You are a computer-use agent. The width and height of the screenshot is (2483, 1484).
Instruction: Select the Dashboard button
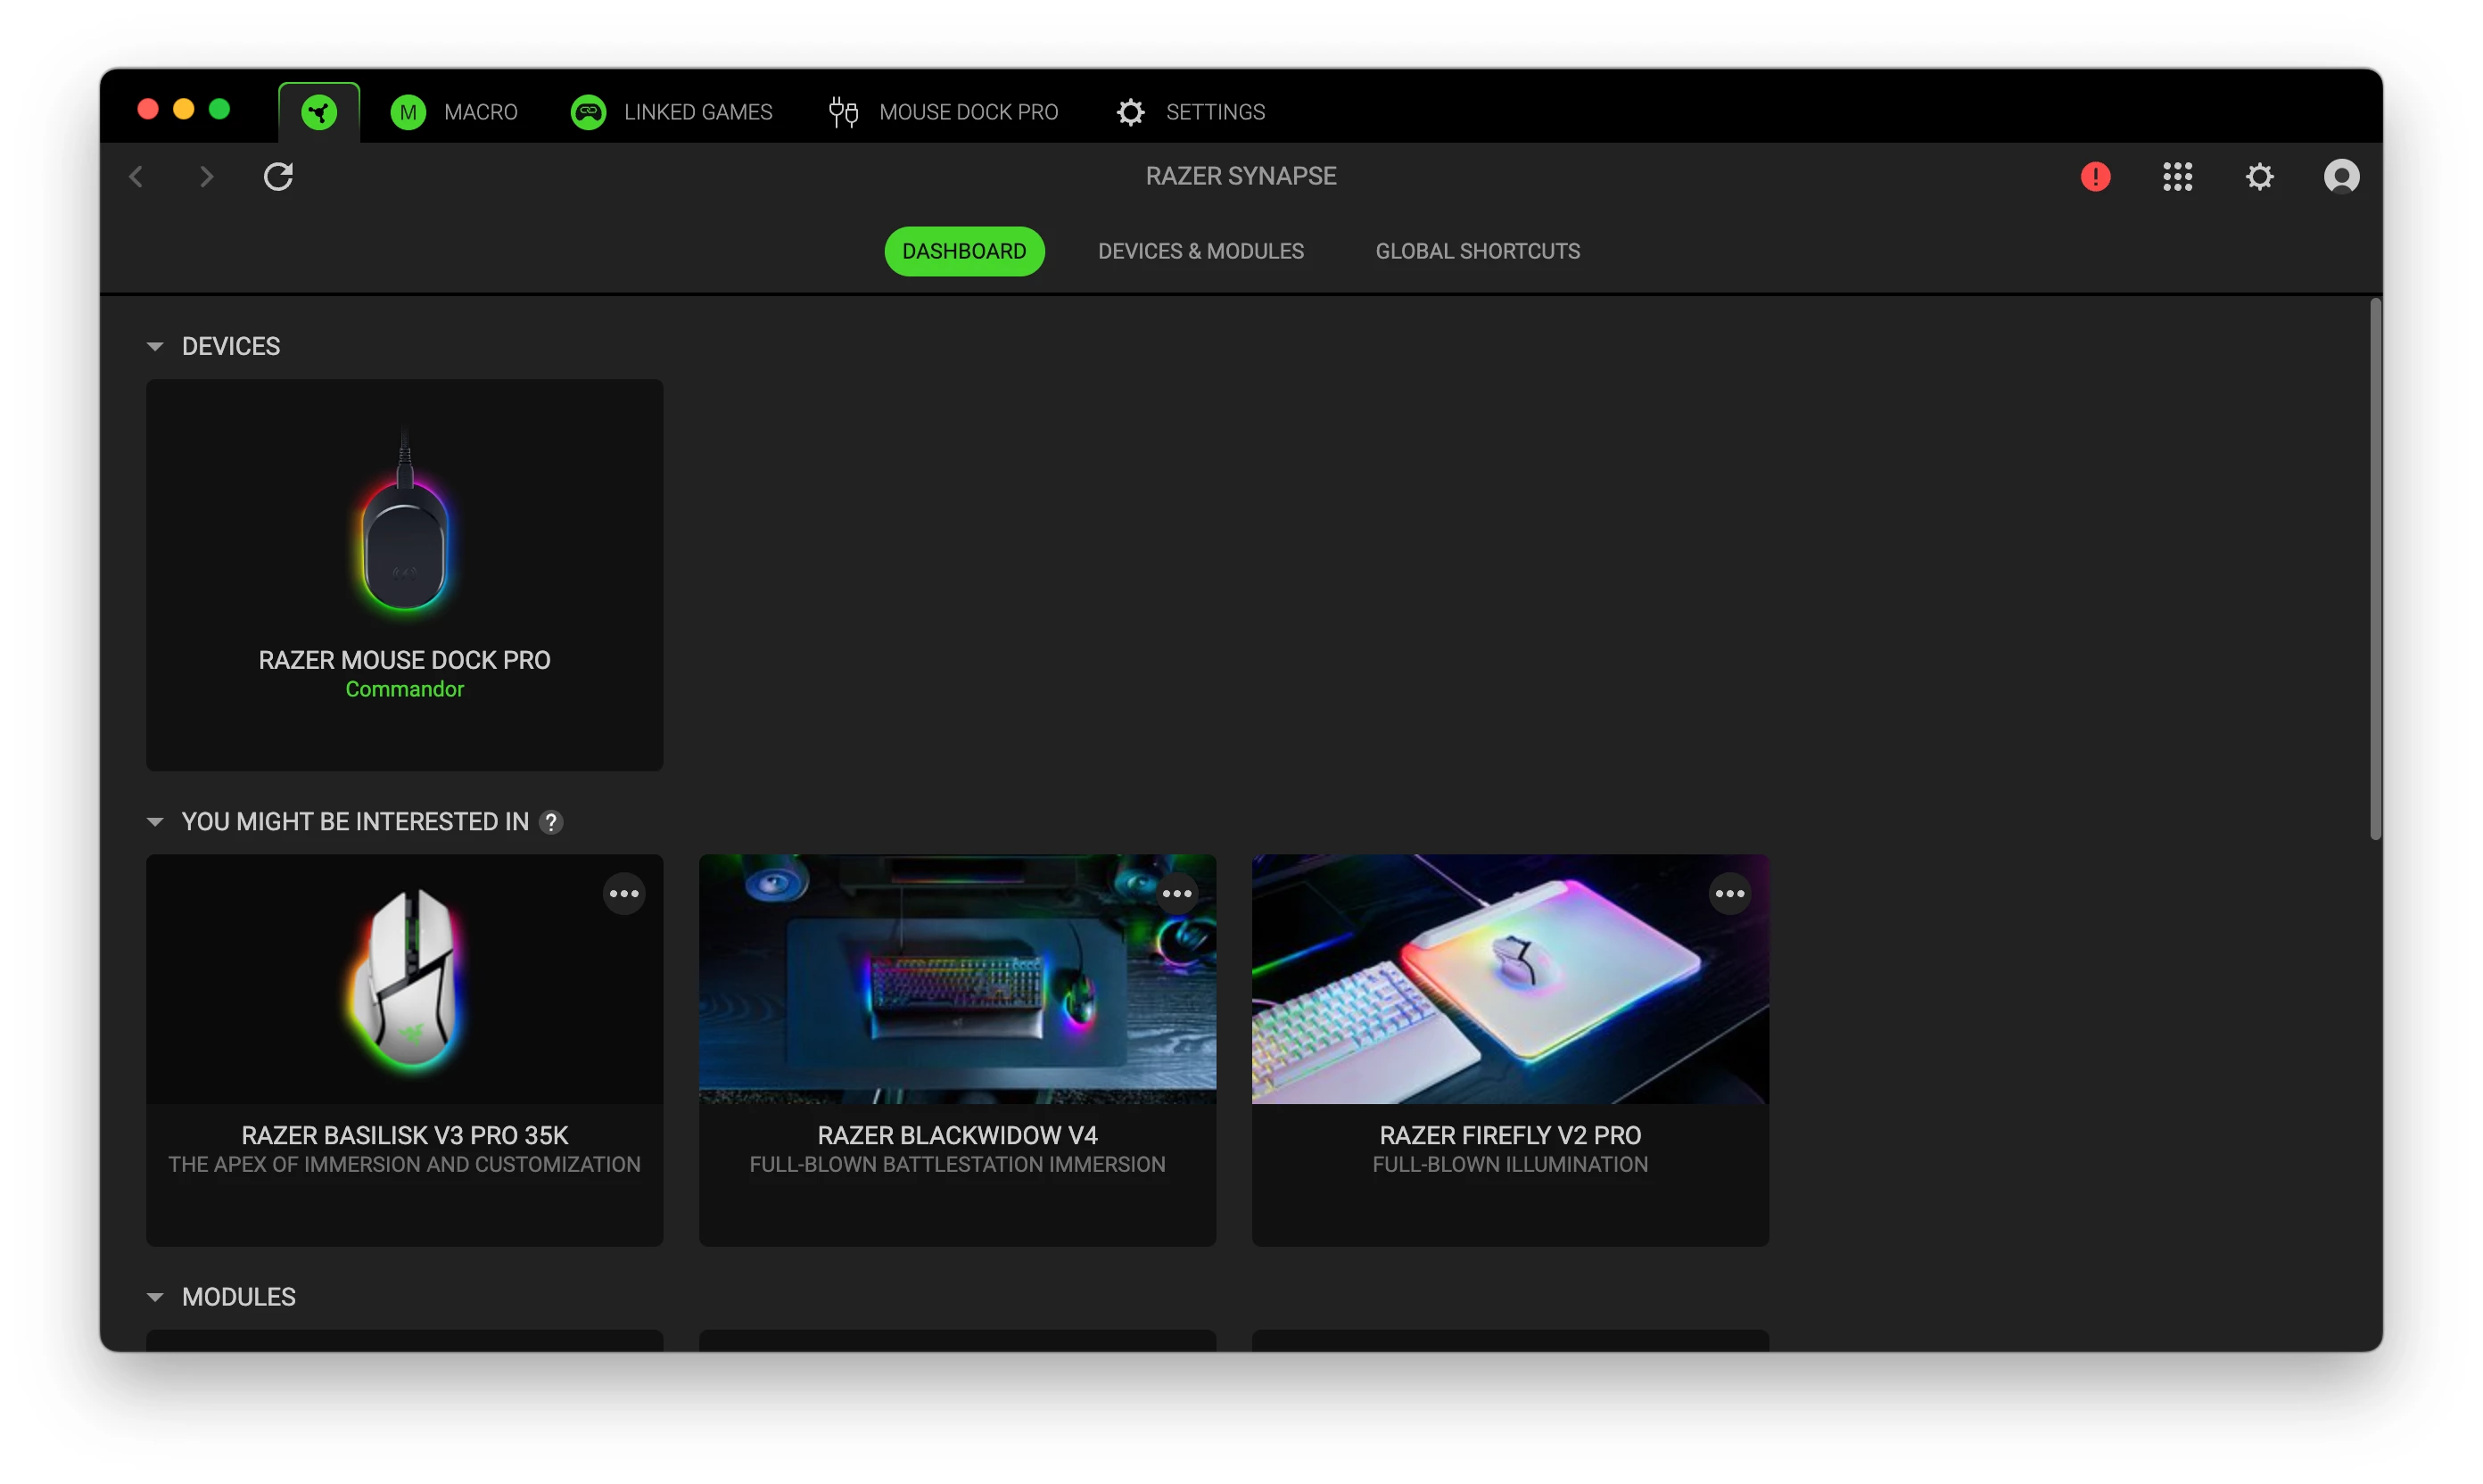click(964, 251)
